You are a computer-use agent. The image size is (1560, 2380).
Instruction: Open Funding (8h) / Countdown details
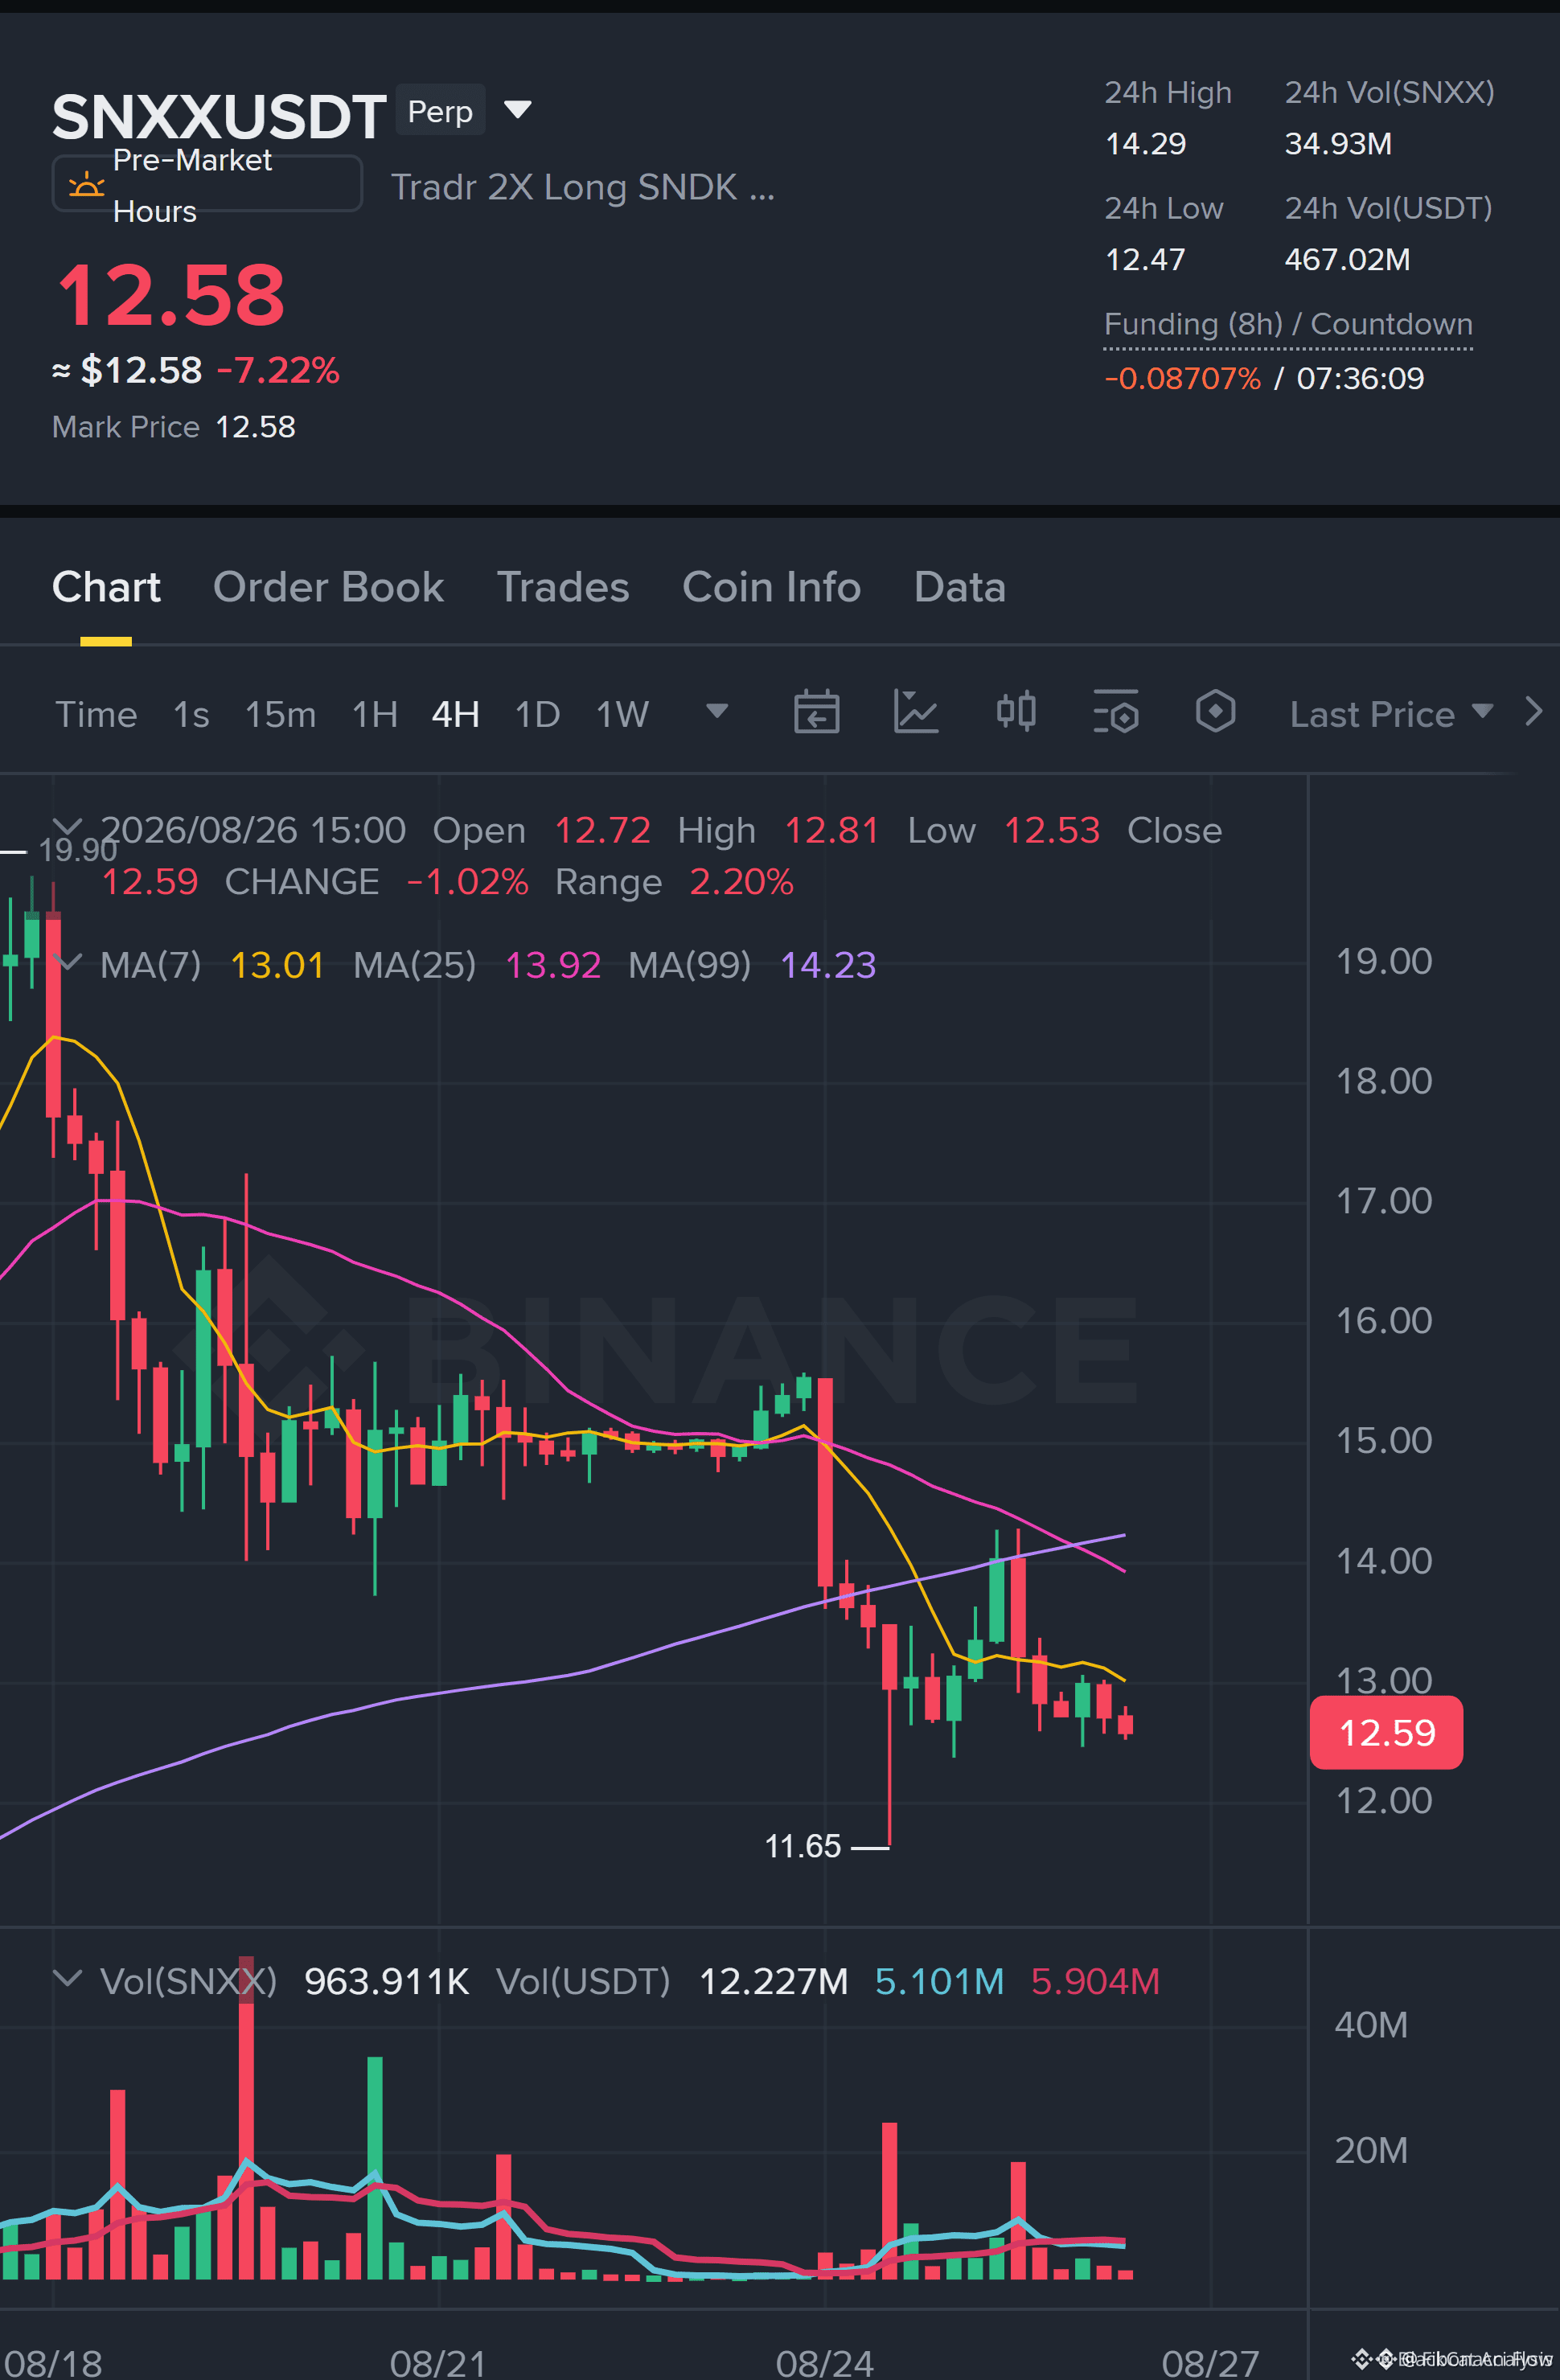coord(1288,324)
